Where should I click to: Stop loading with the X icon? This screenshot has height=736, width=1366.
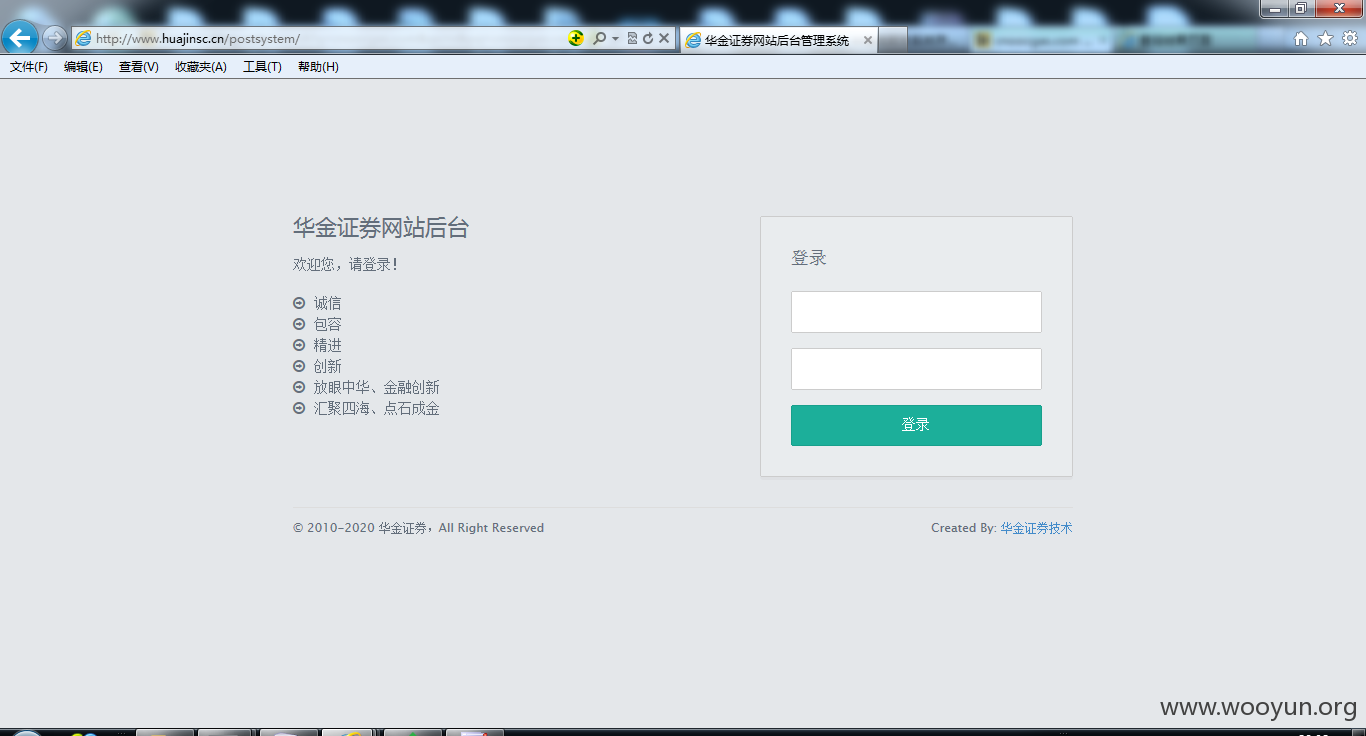(x=664, y=39)
